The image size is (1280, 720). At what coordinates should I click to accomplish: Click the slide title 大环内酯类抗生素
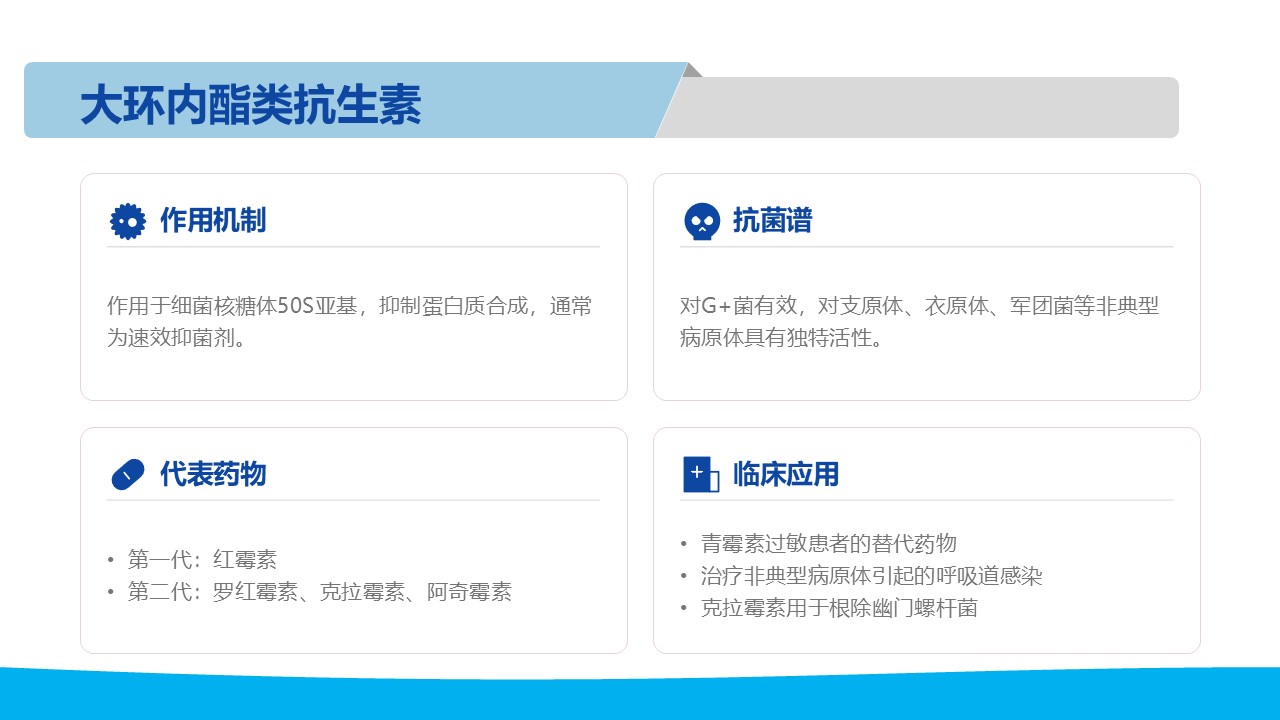click(251, 104)
